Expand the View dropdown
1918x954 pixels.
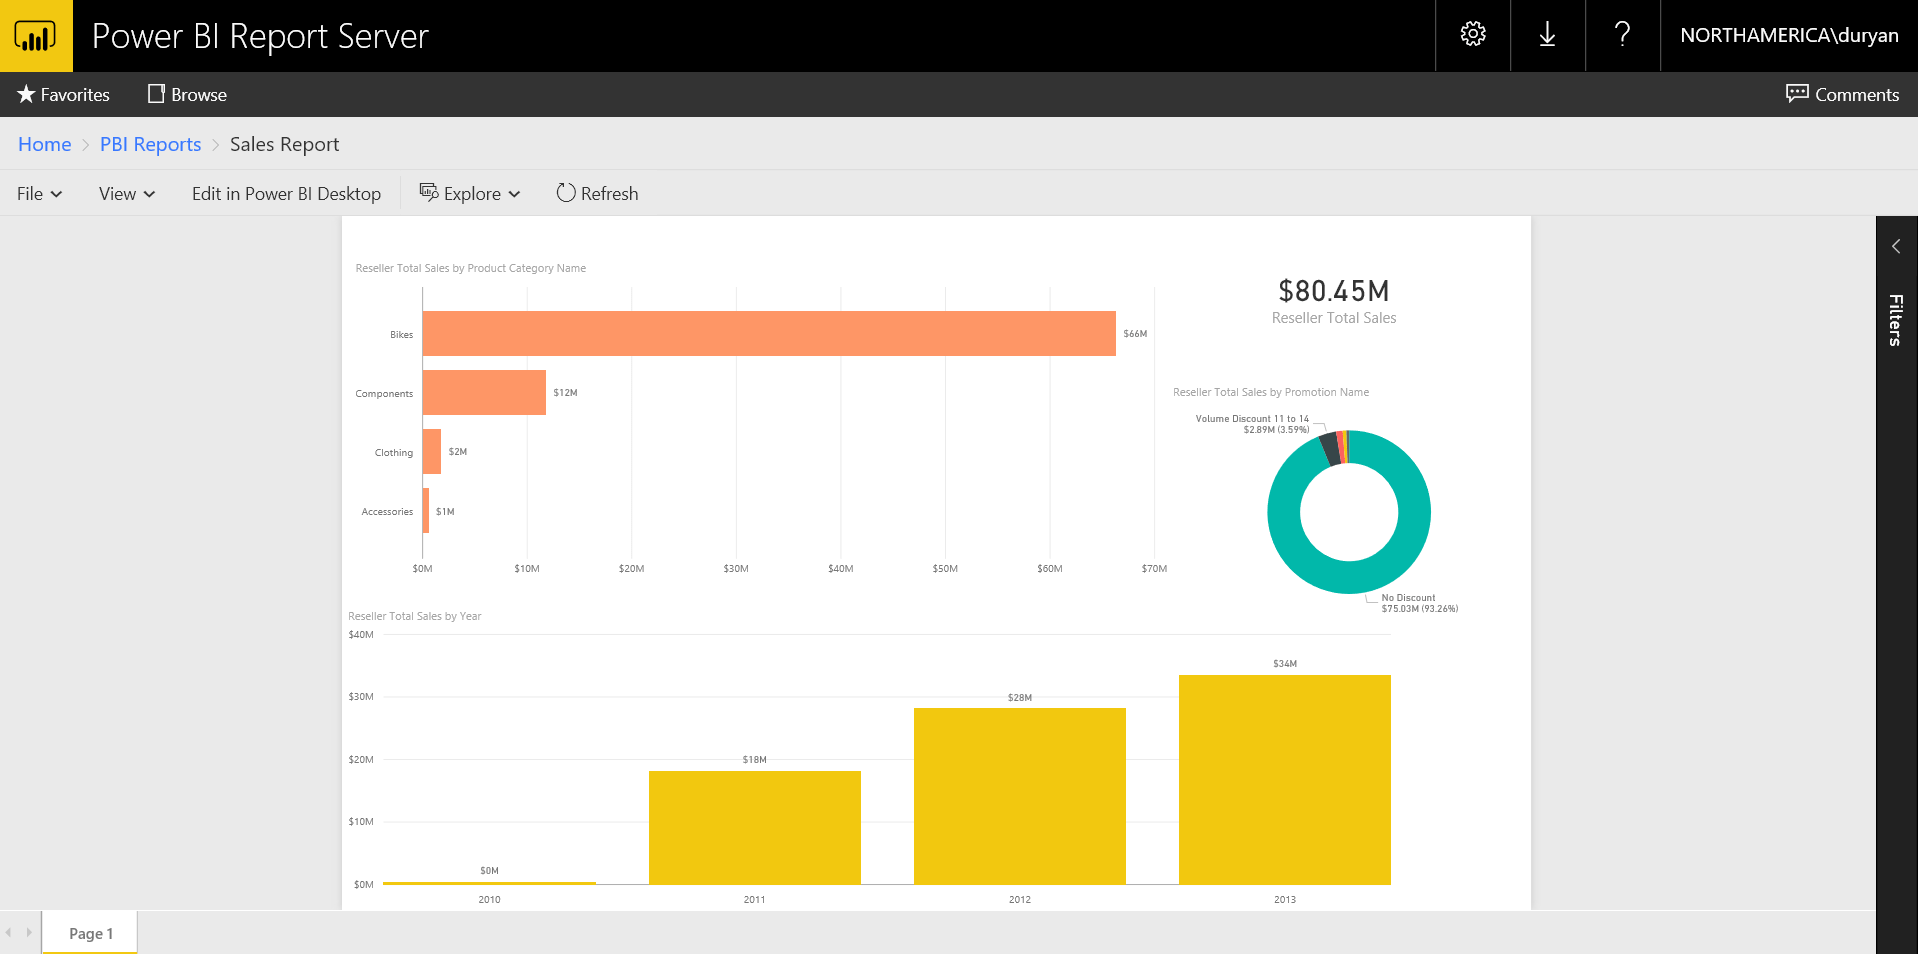125,193
